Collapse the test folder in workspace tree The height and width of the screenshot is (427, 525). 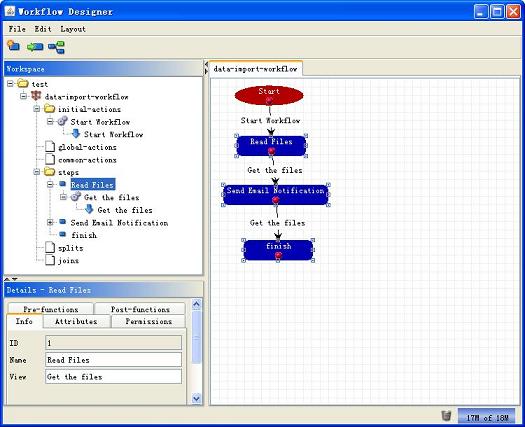tap(10, 83)
